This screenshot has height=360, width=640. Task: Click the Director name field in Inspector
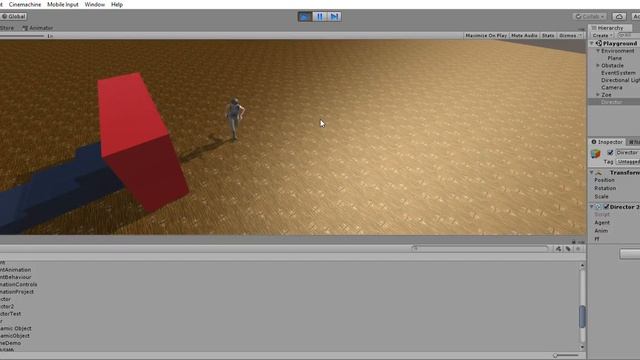click(x=628, y=153)
